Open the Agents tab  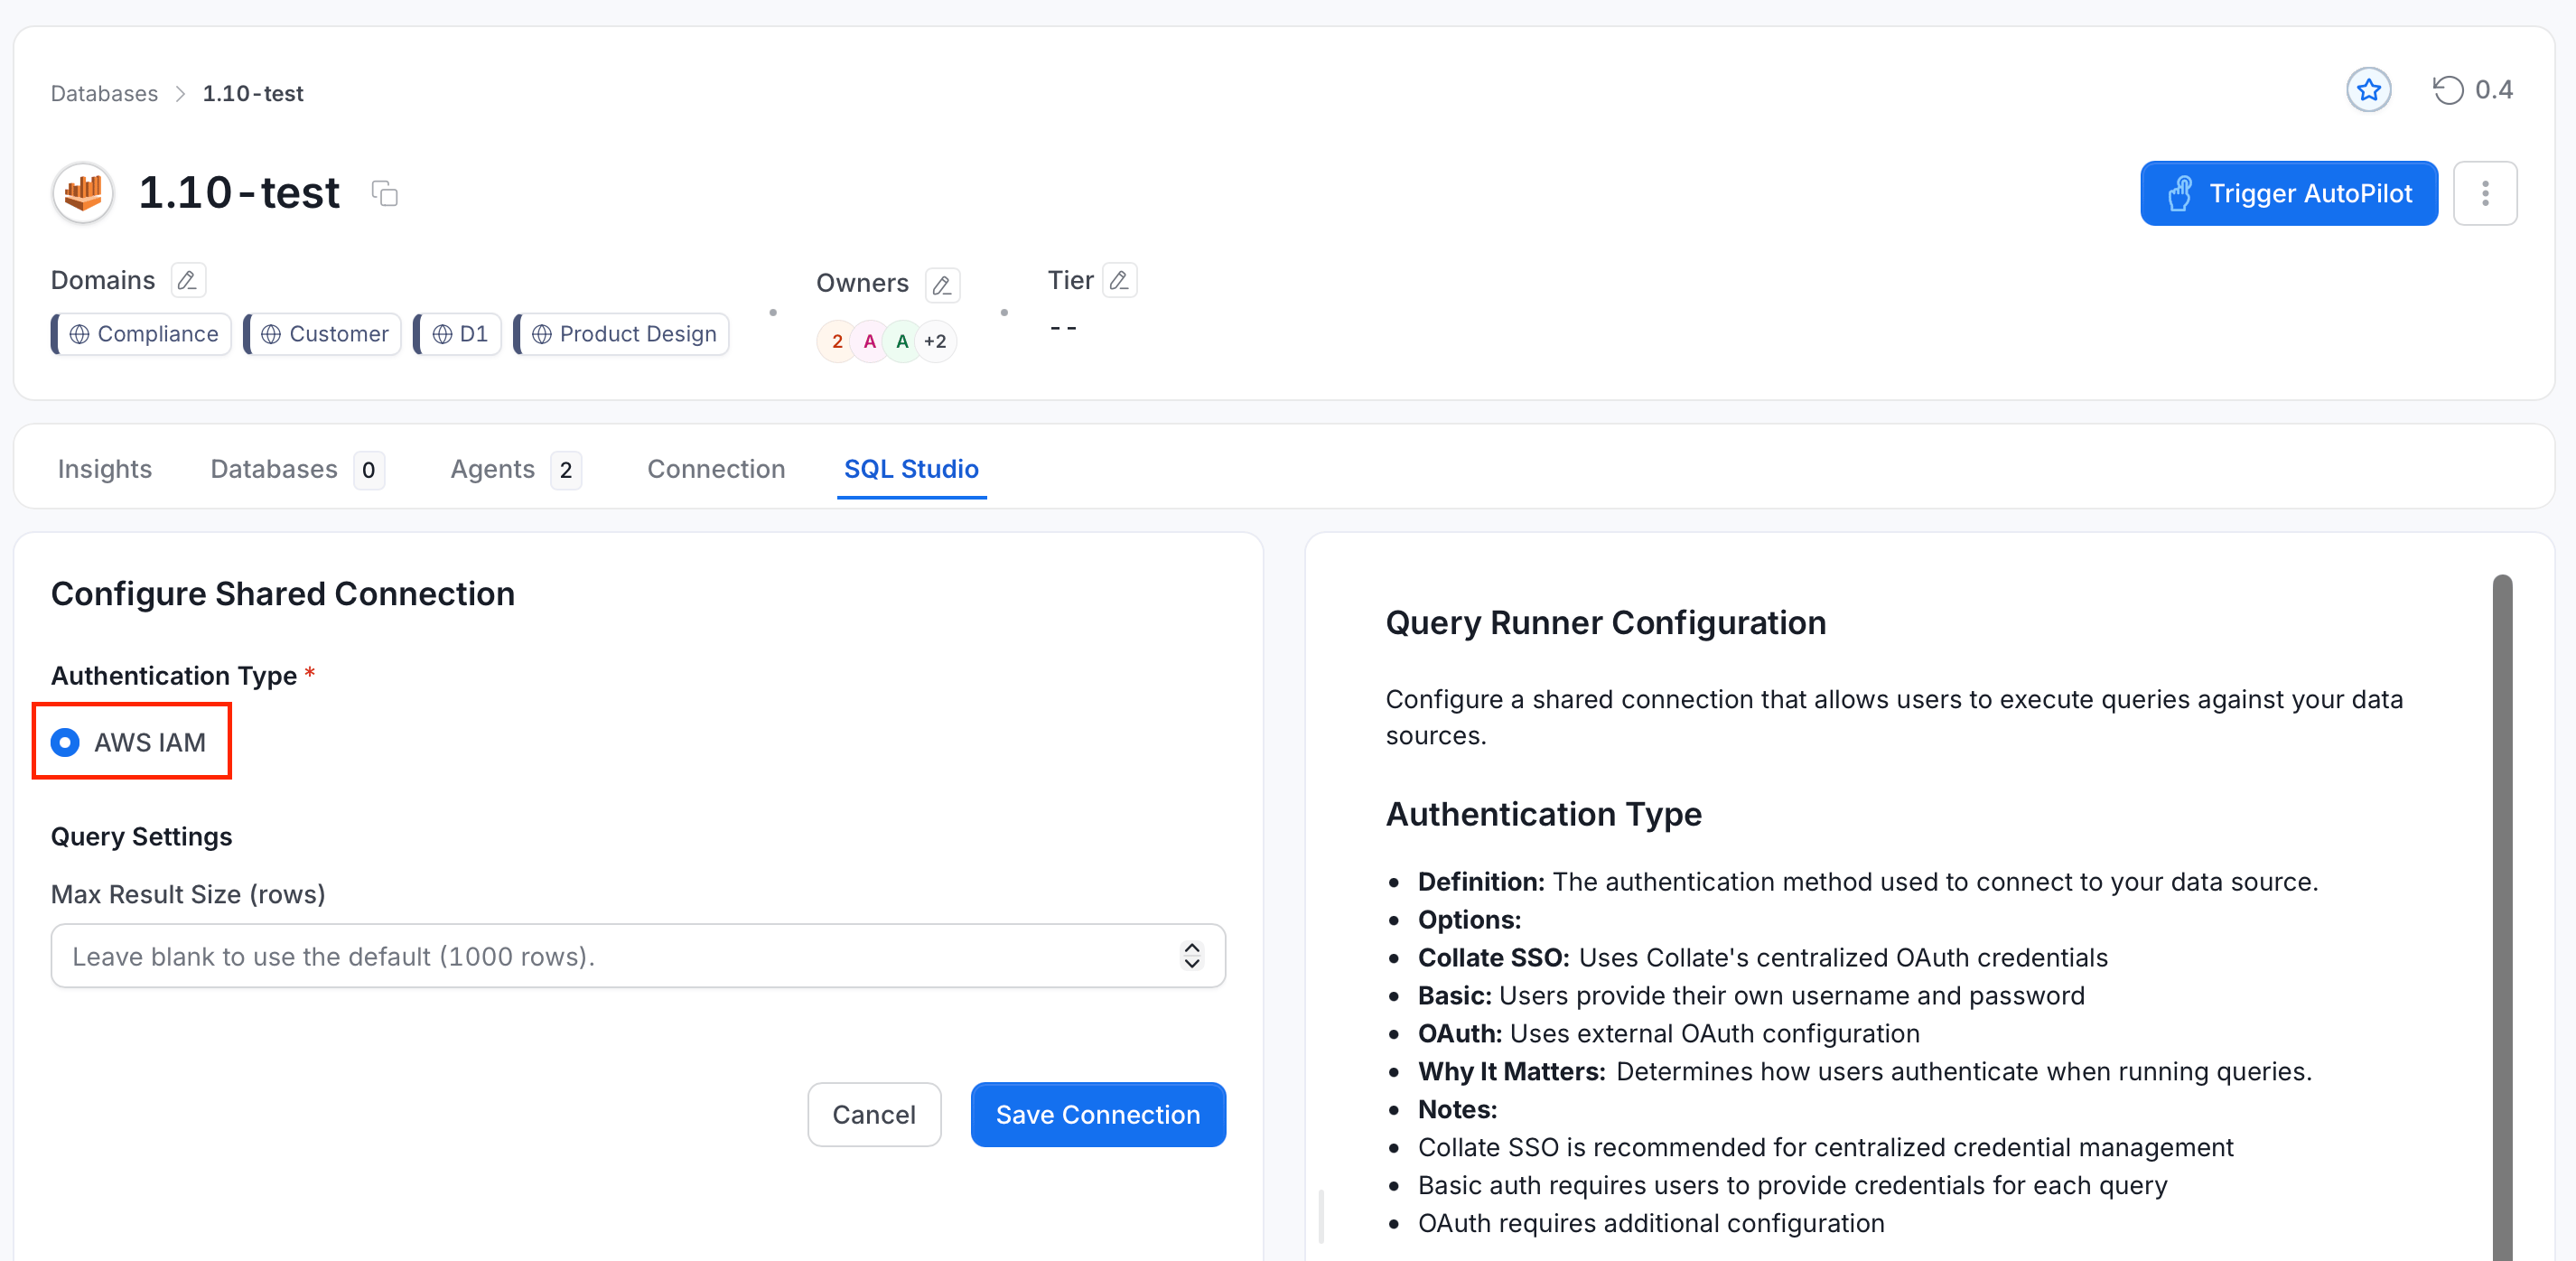point(515,469)
